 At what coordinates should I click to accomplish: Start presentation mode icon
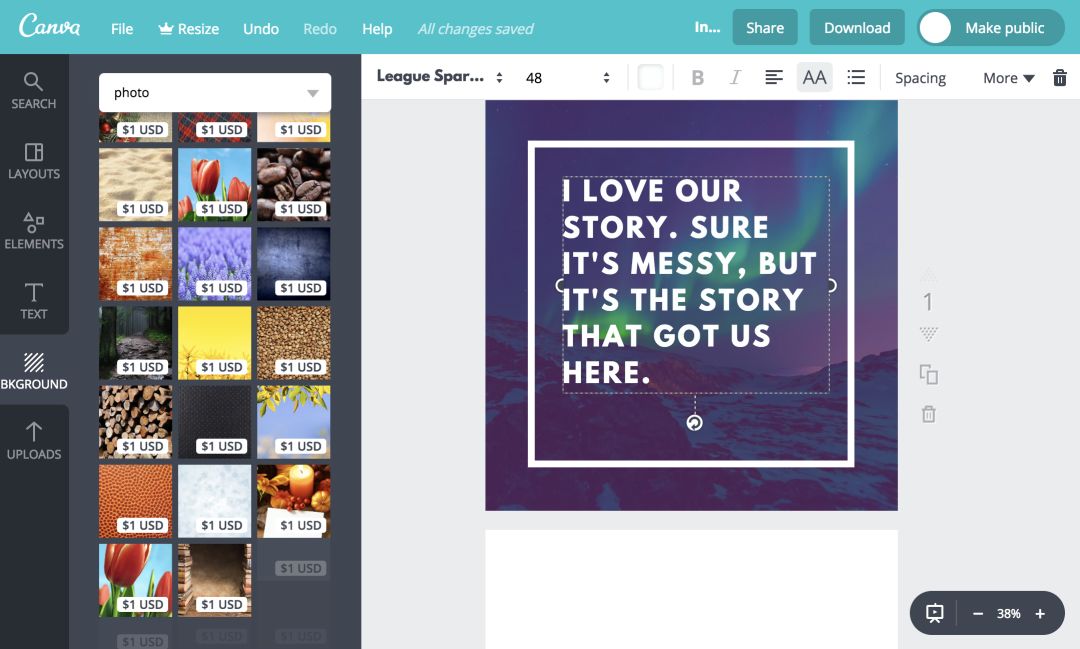click(935, 613)
